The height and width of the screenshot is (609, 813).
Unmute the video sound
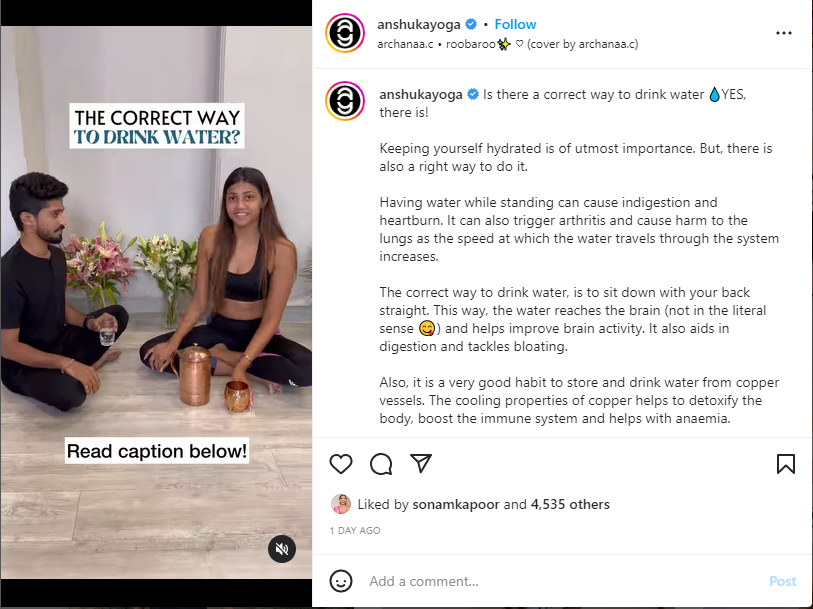[282, 549]
